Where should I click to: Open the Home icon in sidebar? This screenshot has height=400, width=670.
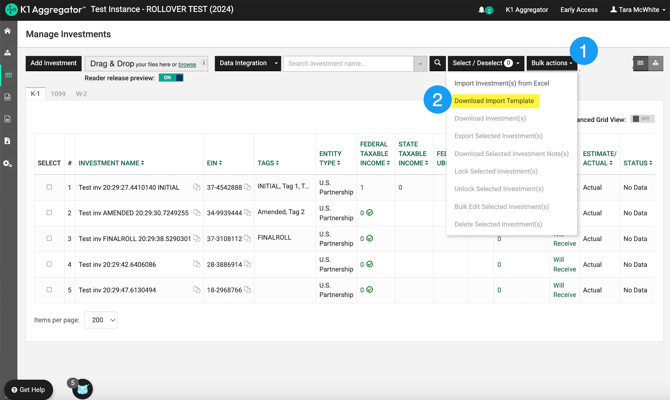[x=8, y=31]
